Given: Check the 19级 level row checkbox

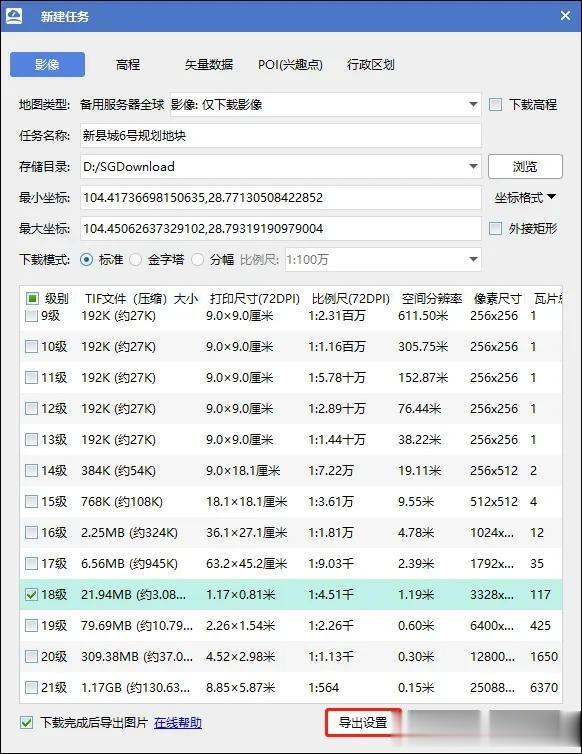Looking at the screenshot, I should pos(31,626).
